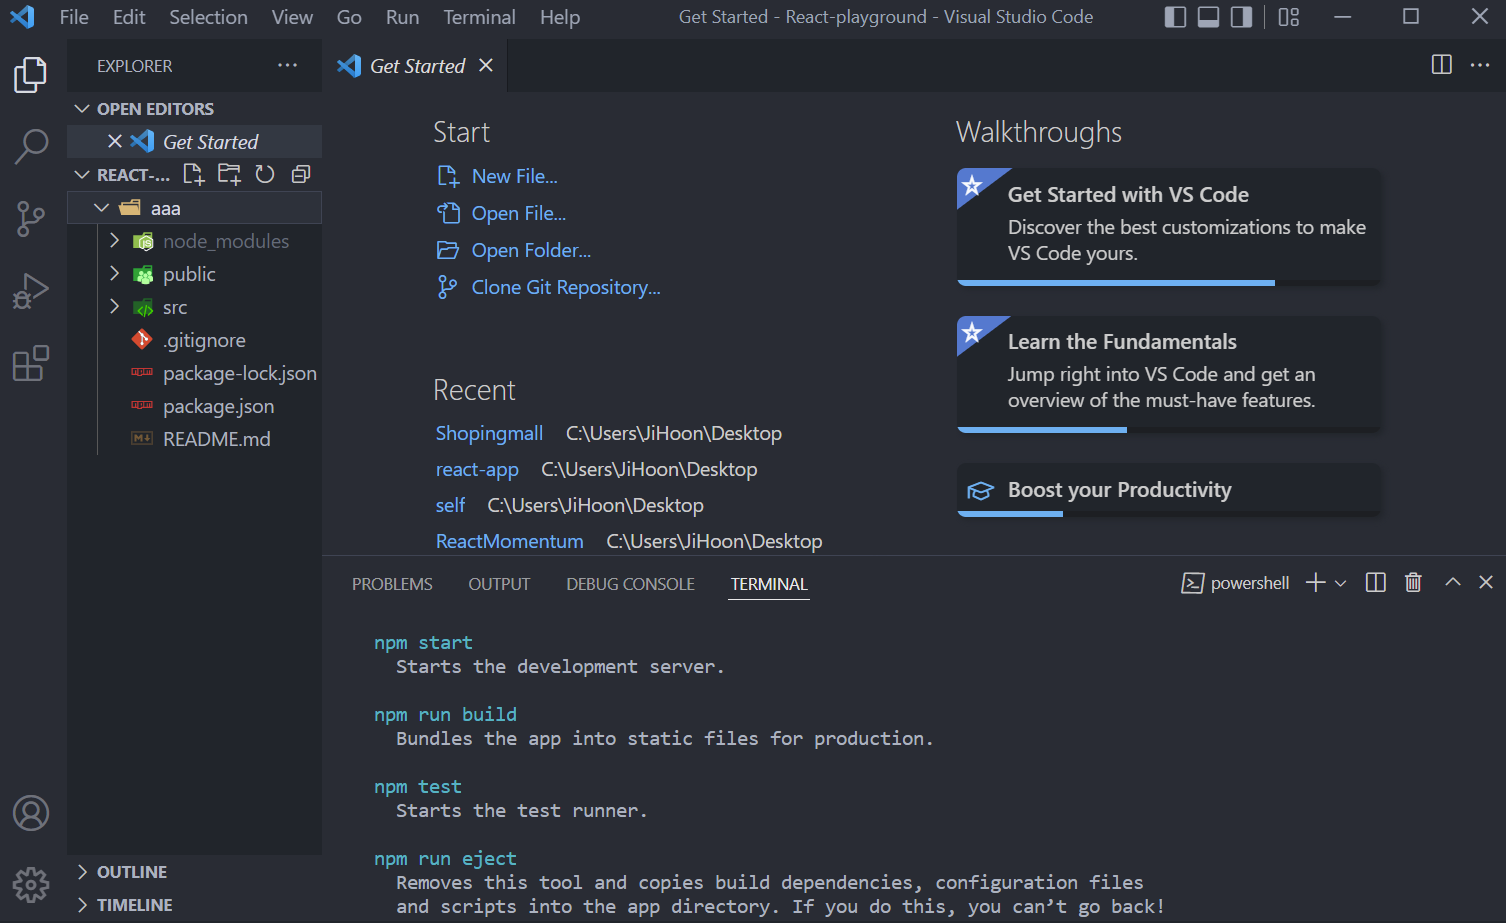The height and width of the screenshot is (923, 1506).
Task: Split the terminal pane
Action: pos(1376,583)
